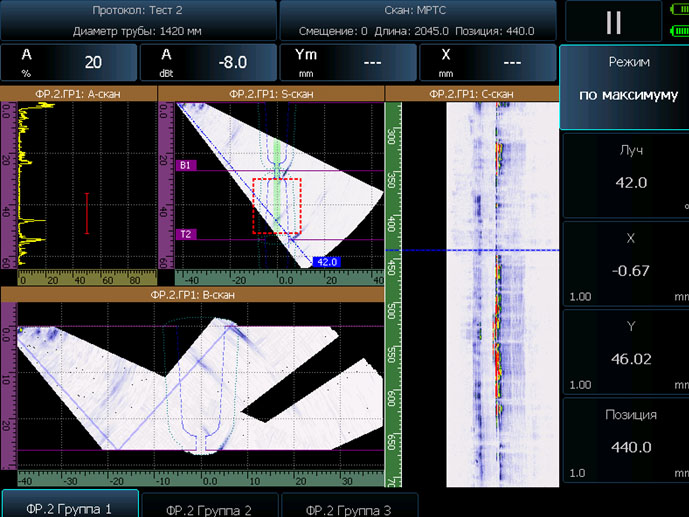Select the red dashed box in S-scan
Image resolution: width=689 pixels, height=517 pixels.
tap(277, 206)
